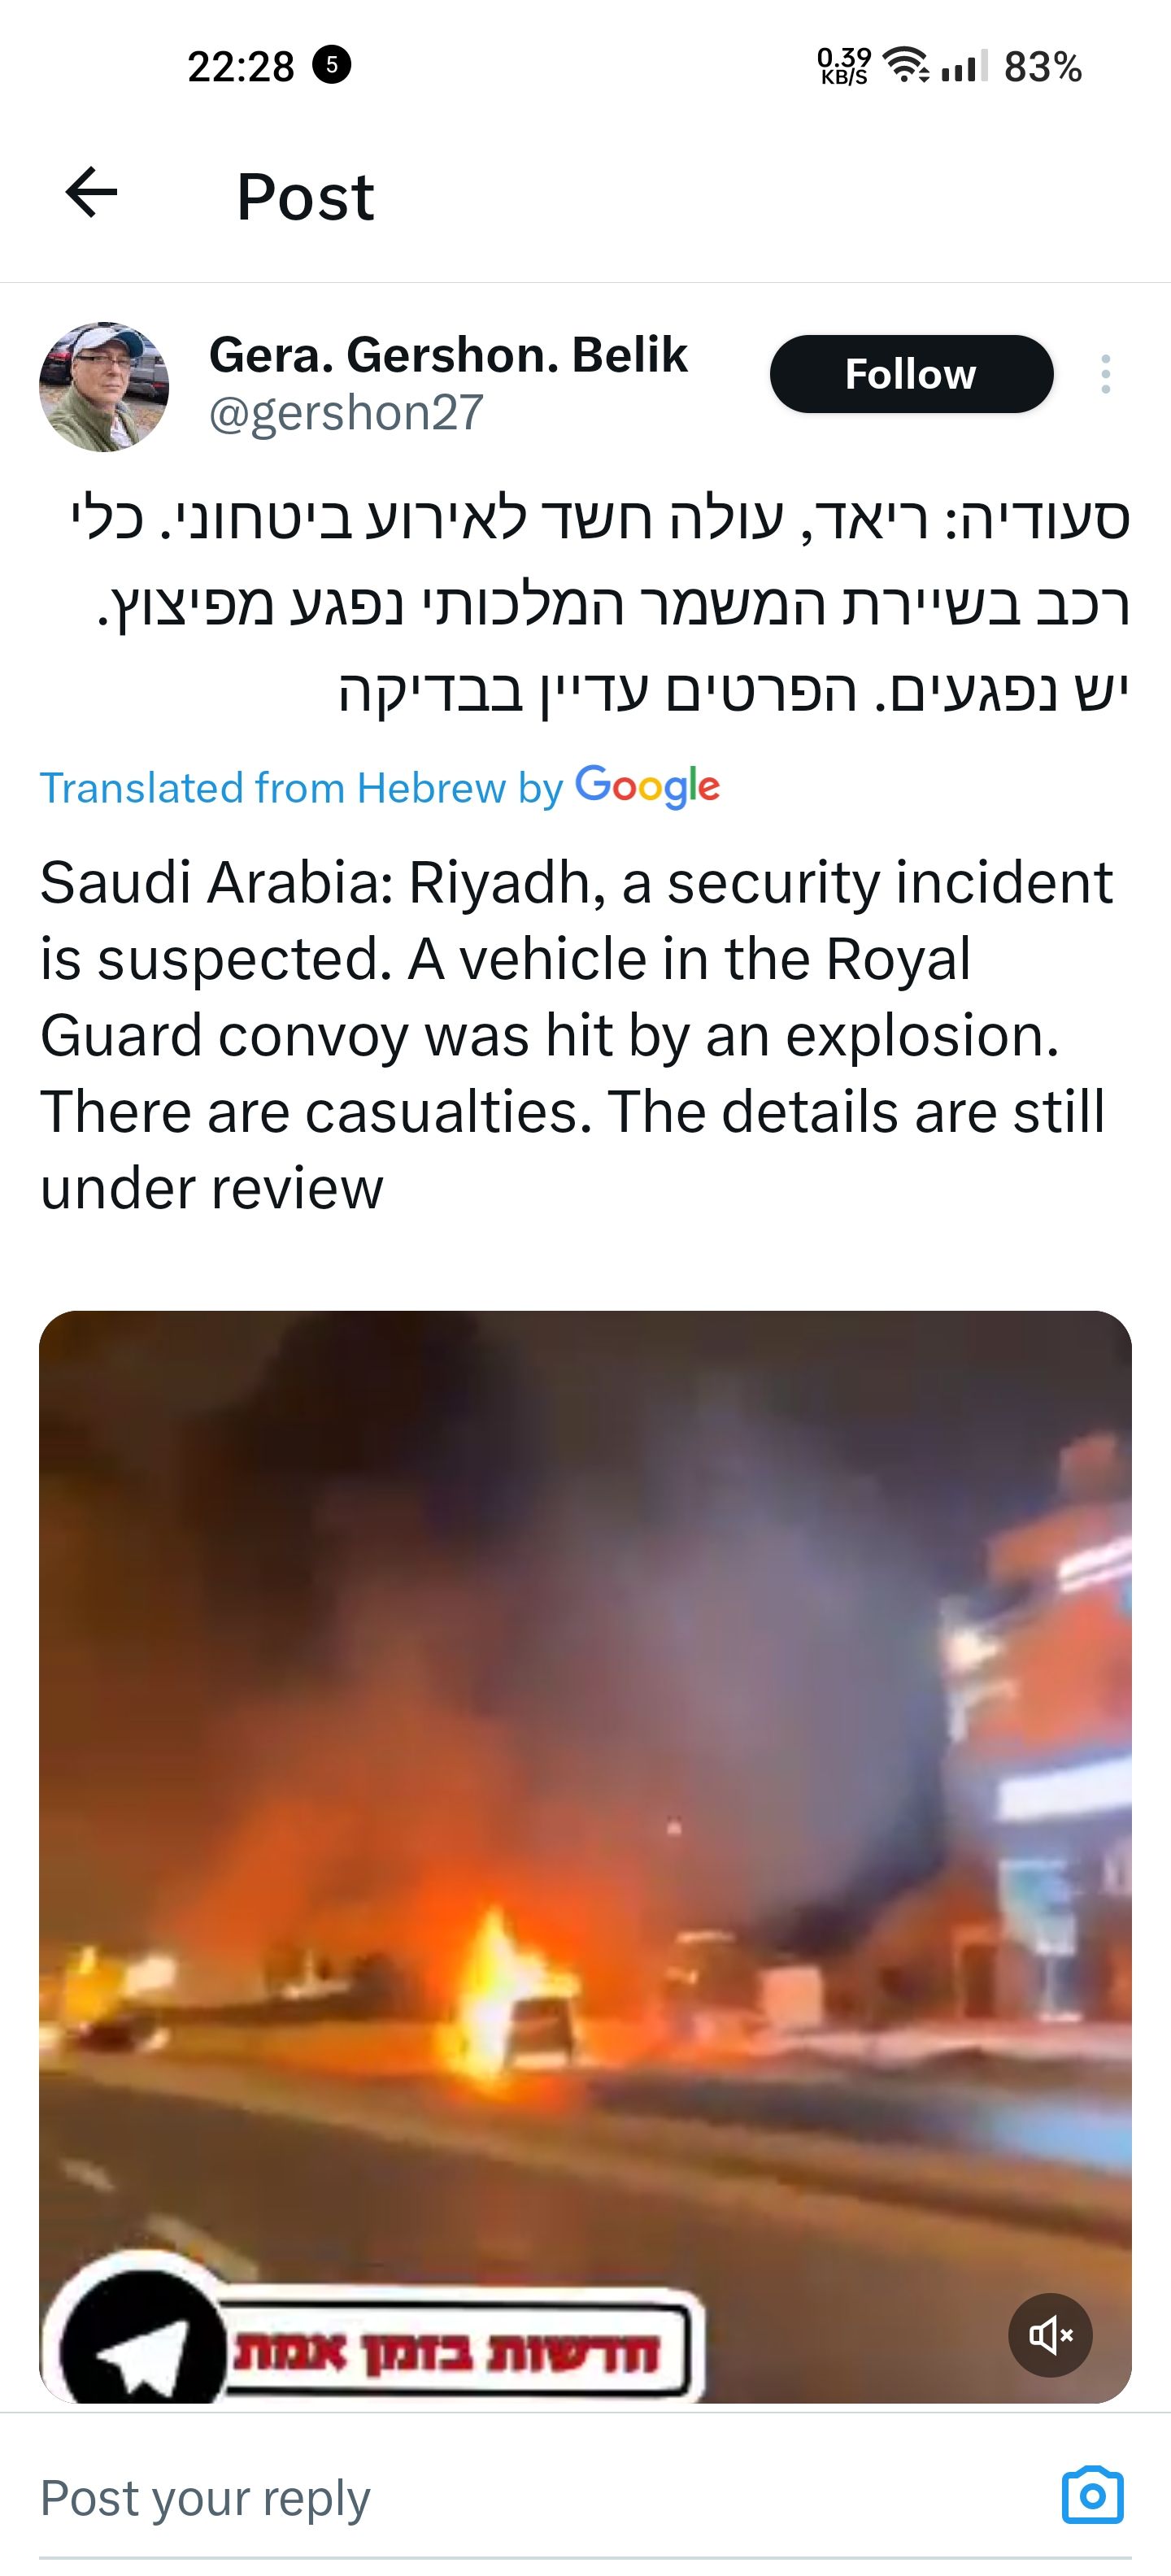The image size is (1171, 2576).
Task: Tap the notification count badge icon
Action: point(332,66)
